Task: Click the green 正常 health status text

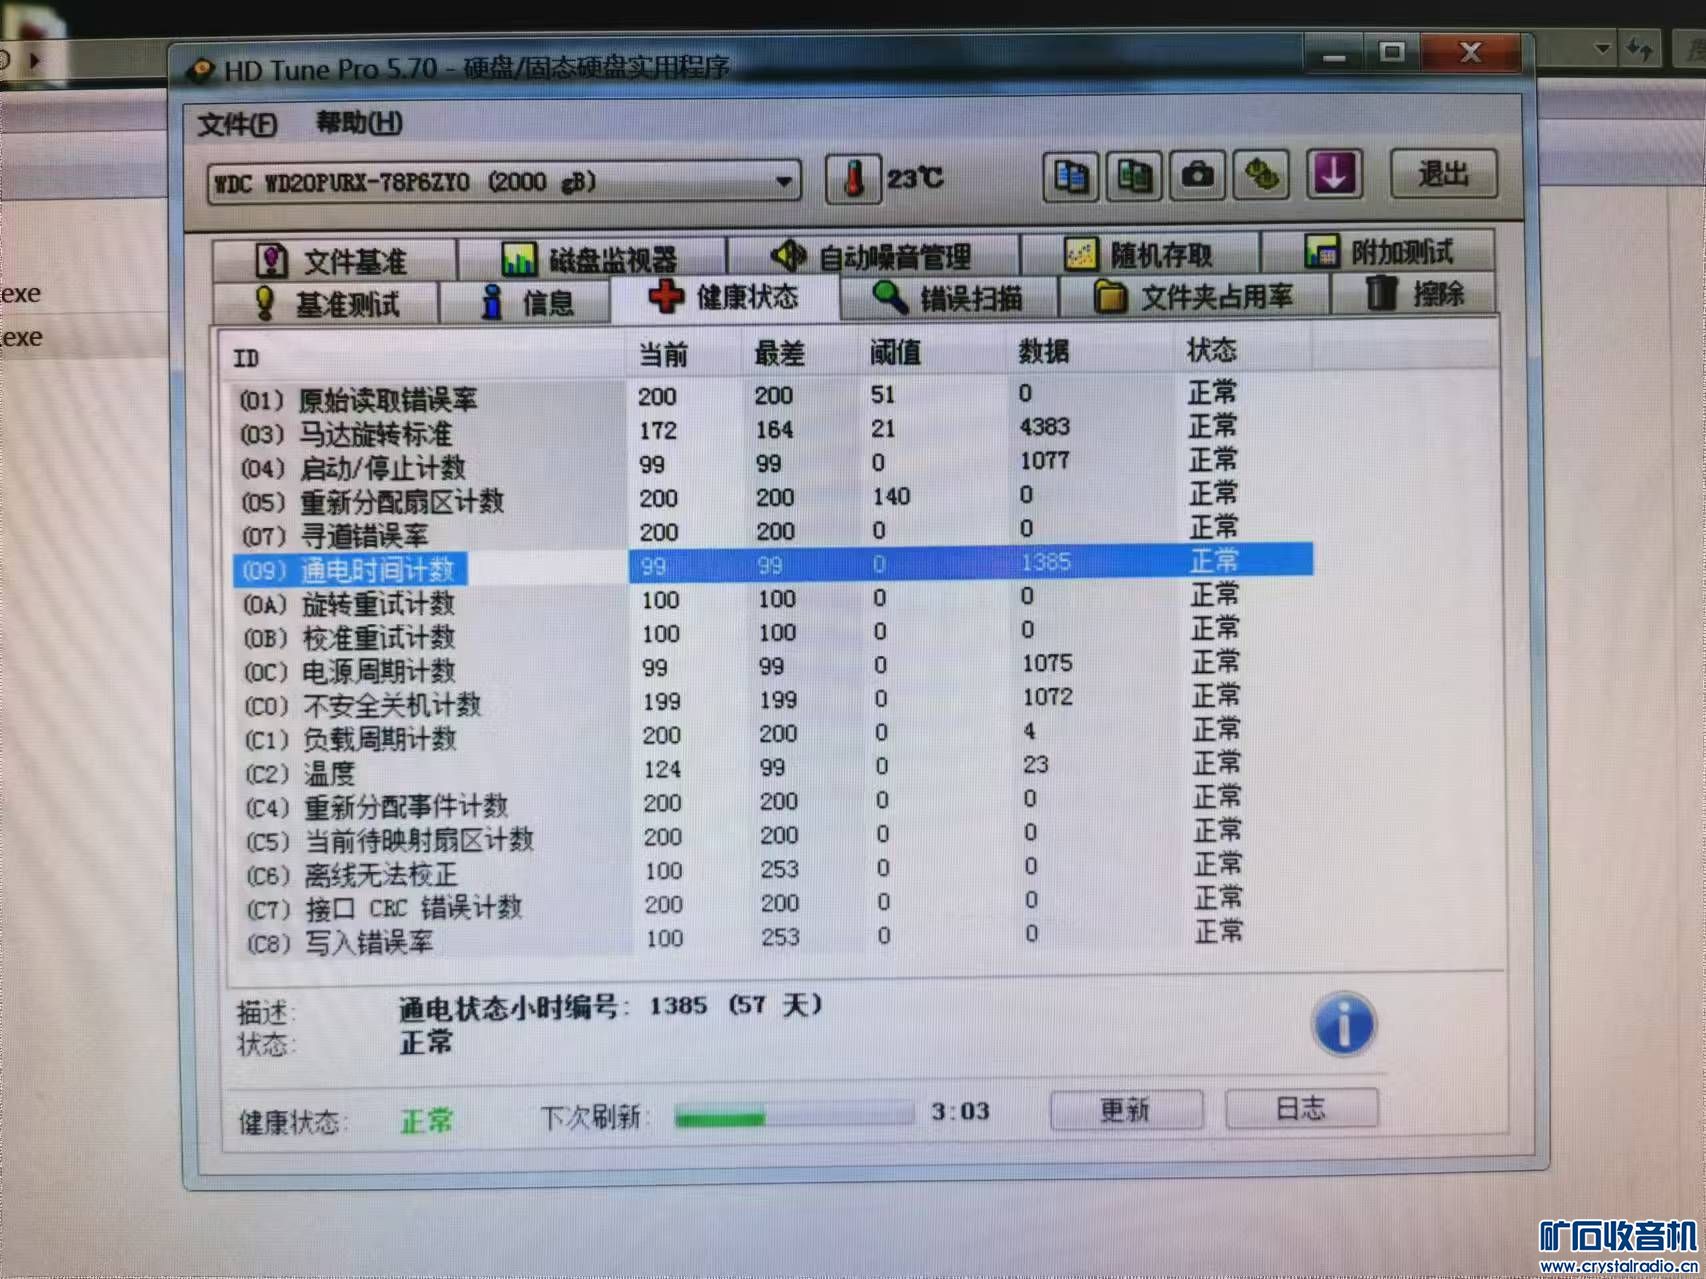Action: click(427, 1121)
